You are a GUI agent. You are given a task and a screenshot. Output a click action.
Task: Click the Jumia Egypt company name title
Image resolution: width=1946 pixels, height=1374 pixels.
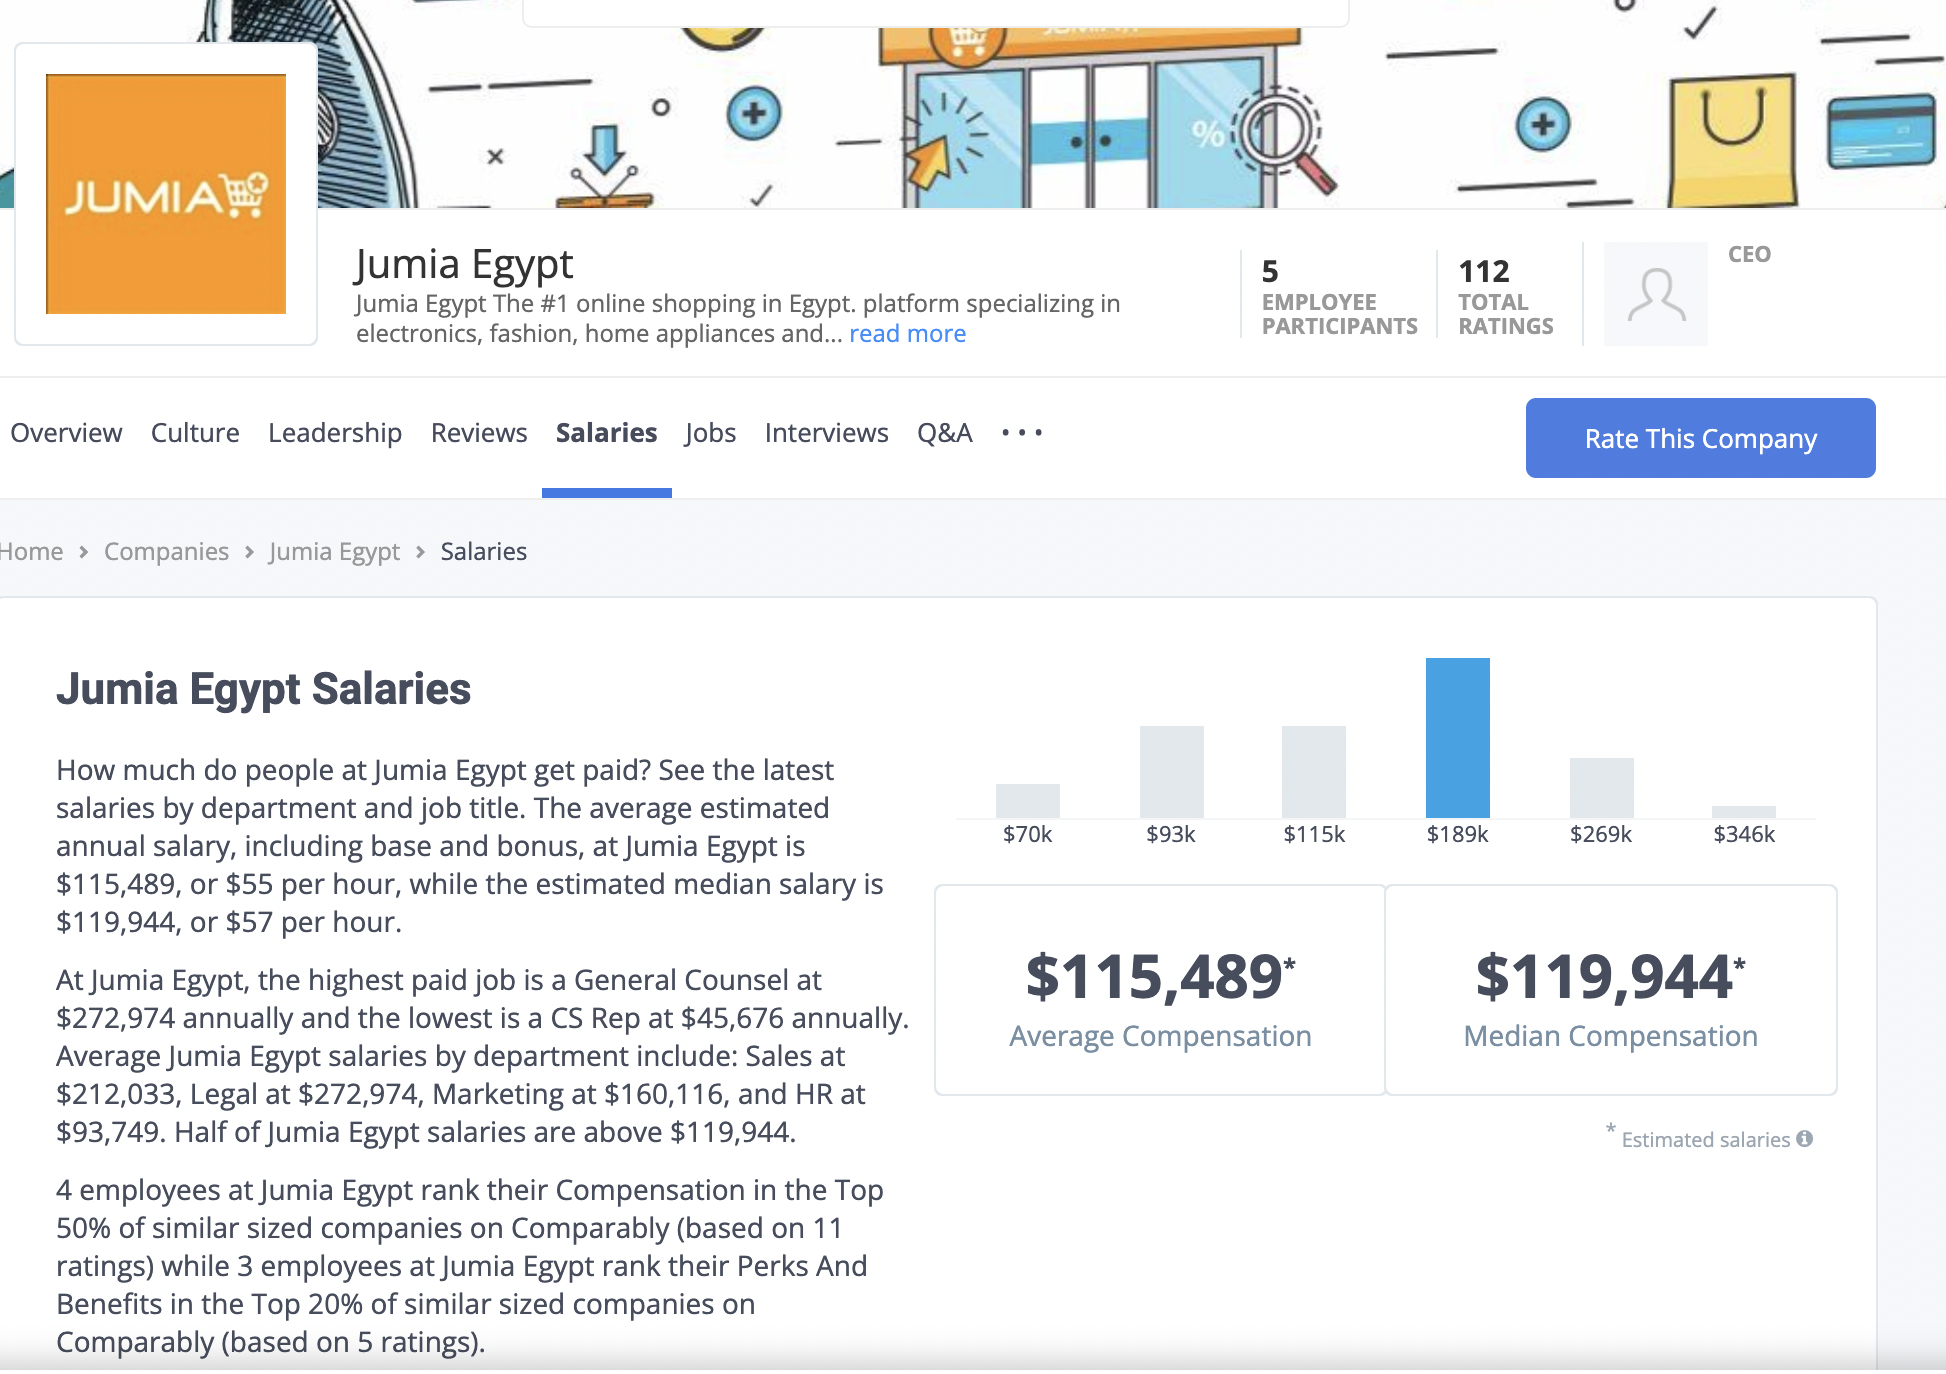(464, 264)
